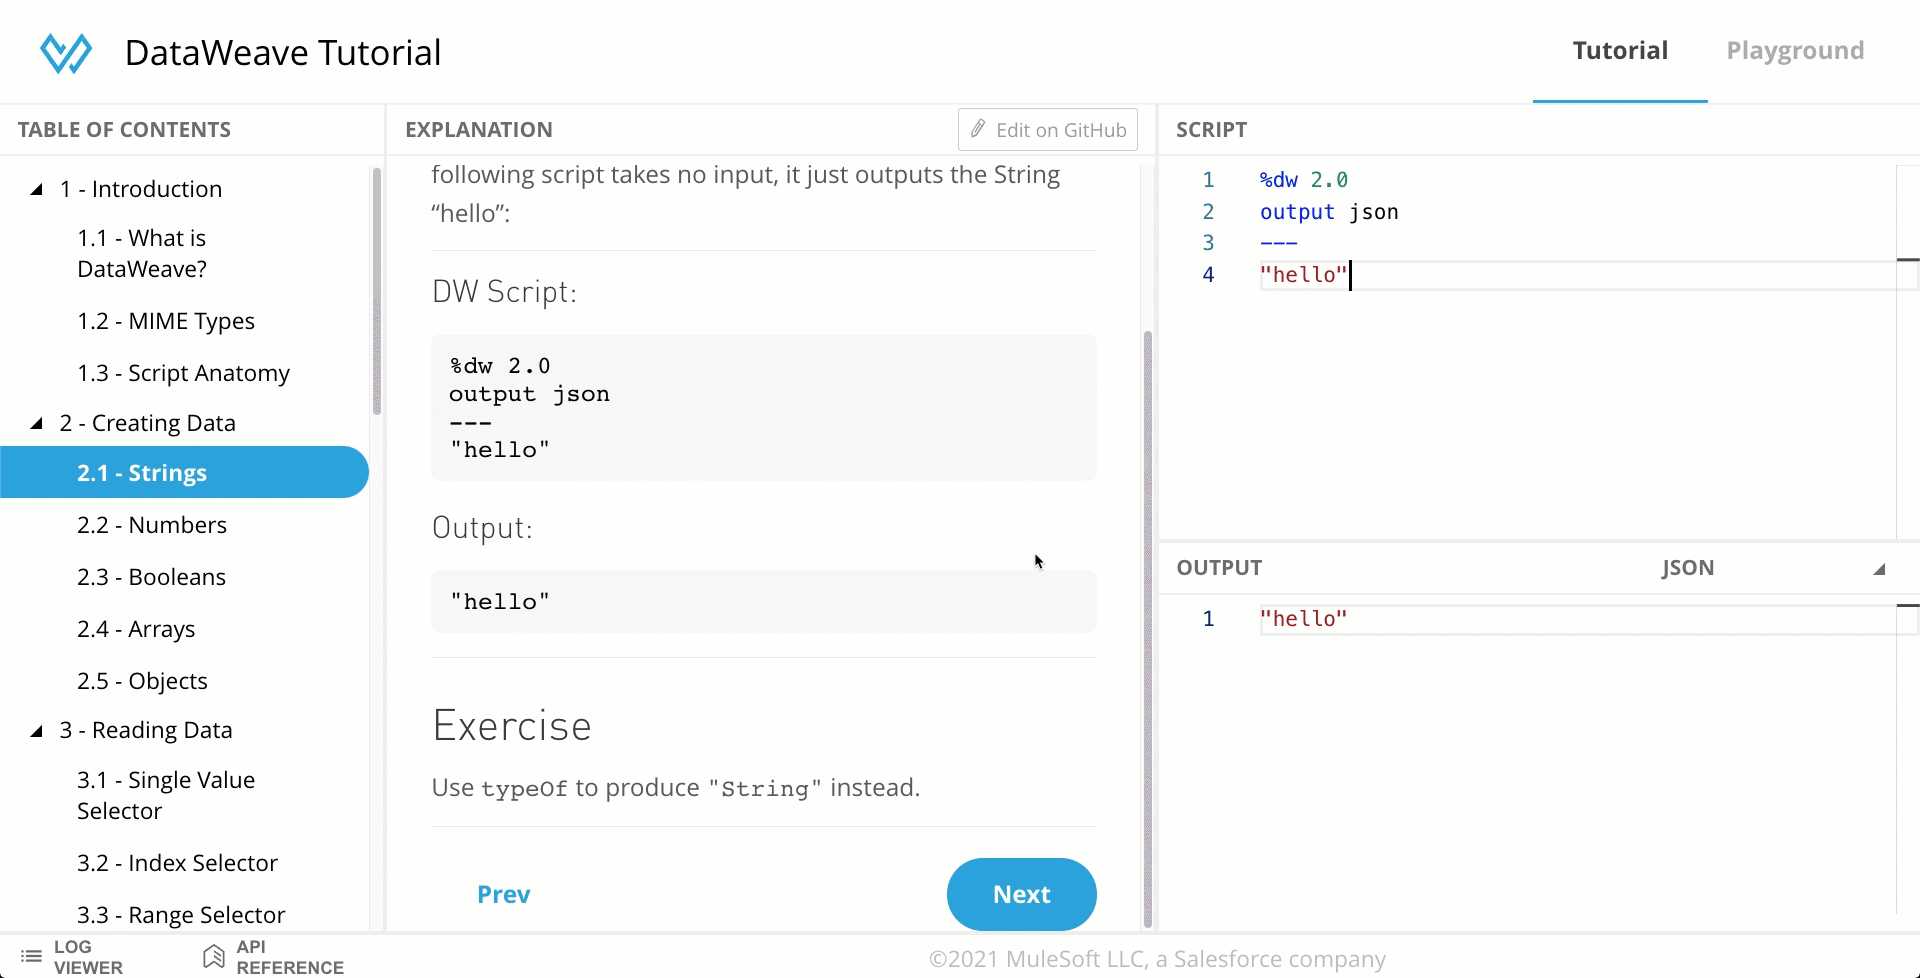1920x978 pixels.
Task: Switch to the Playground tab
Action: 1794,50
